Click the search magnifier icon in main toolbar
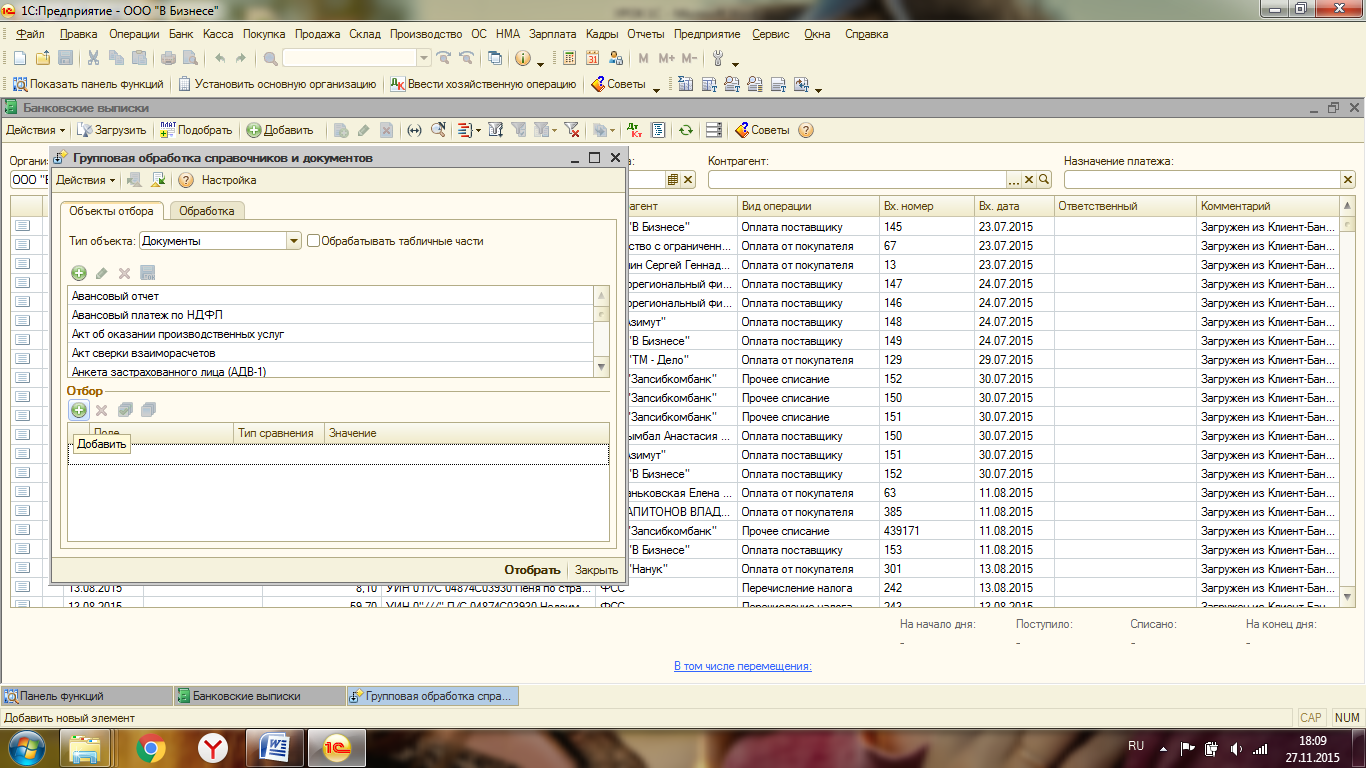Screen dimensions: 1366x768 [270, 59]
